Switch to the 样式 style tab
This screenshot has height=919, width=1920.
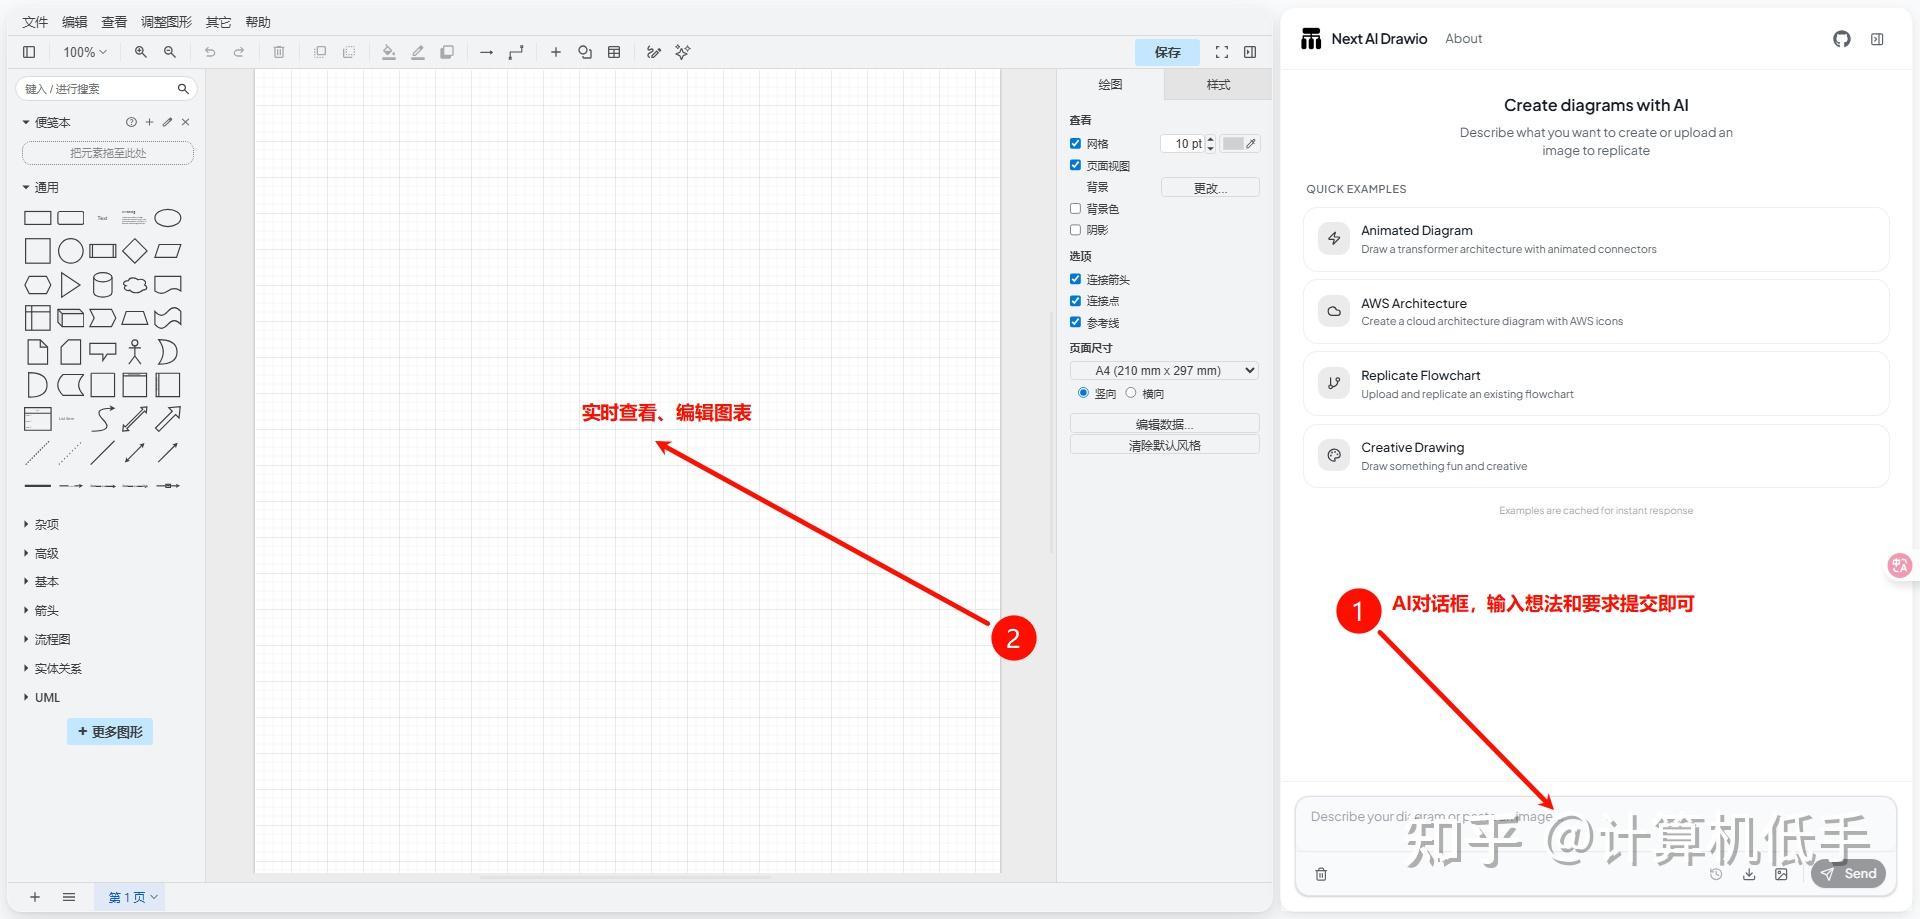click(x=1218, y=85)
